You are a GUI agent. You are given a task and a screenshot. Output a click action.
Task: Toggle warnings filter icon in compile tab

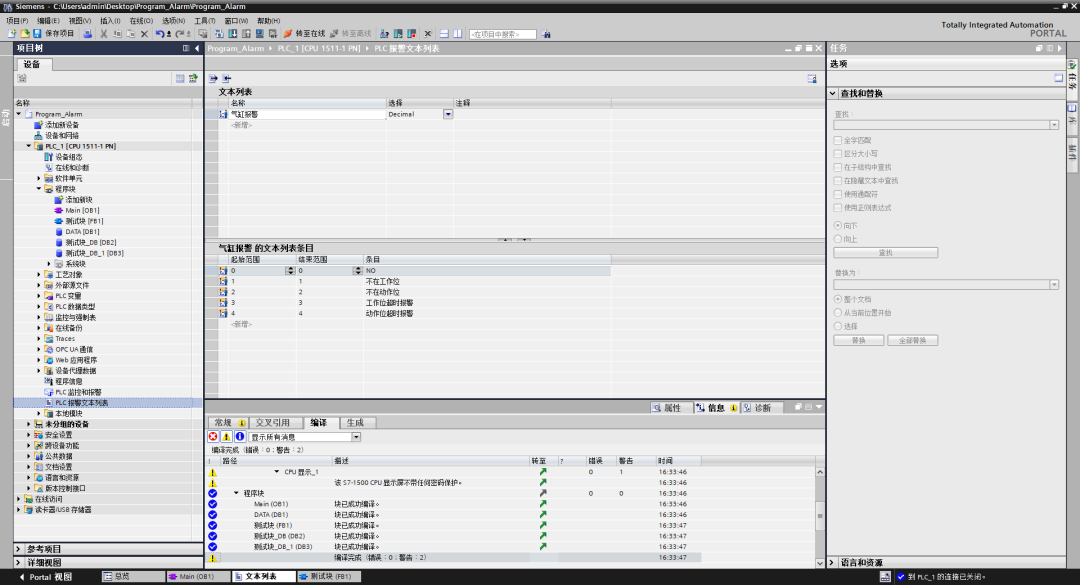tap(226, 437)
